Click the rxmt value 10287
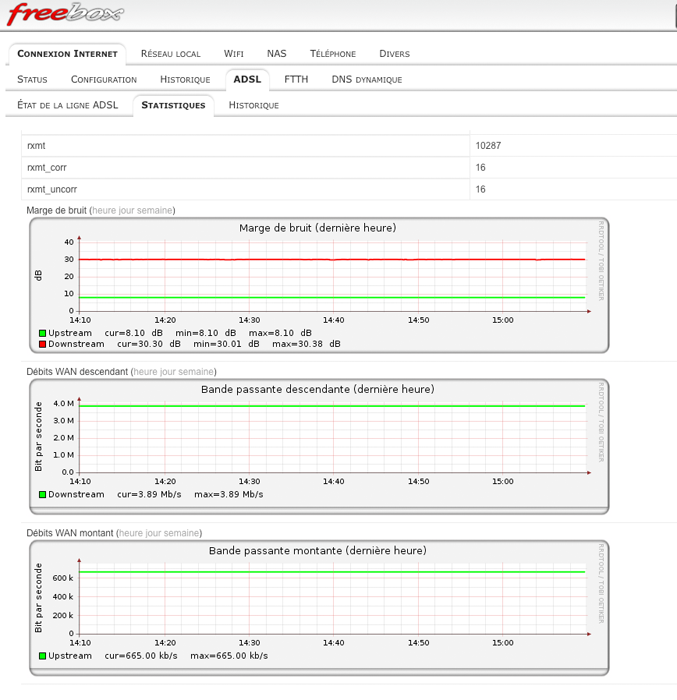The image size is (677, 700). [488, 146]
